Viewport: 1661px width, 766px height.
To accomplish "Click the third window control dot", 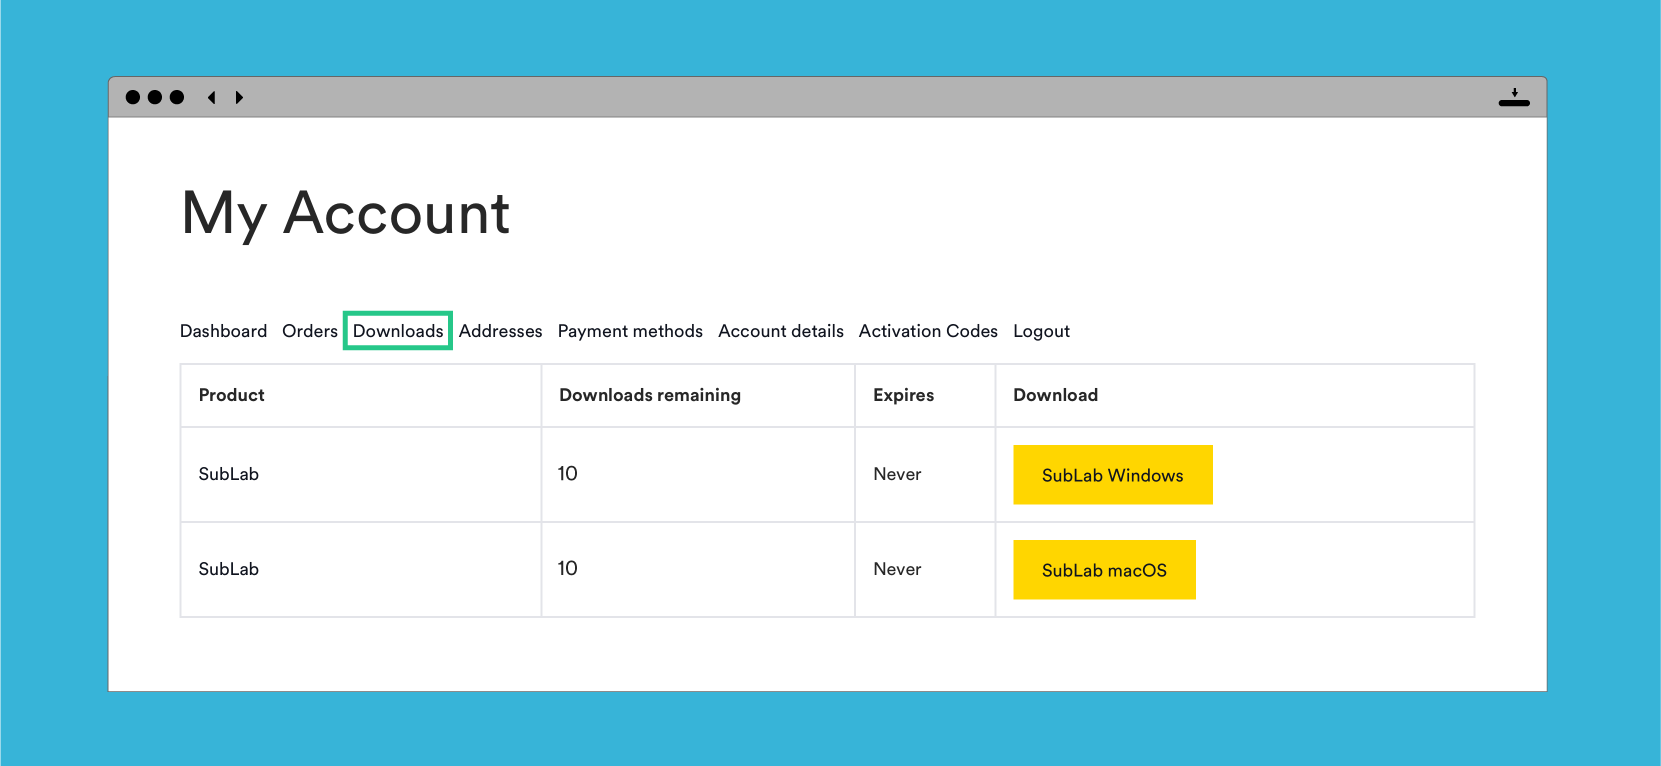I will pos(177,97).
